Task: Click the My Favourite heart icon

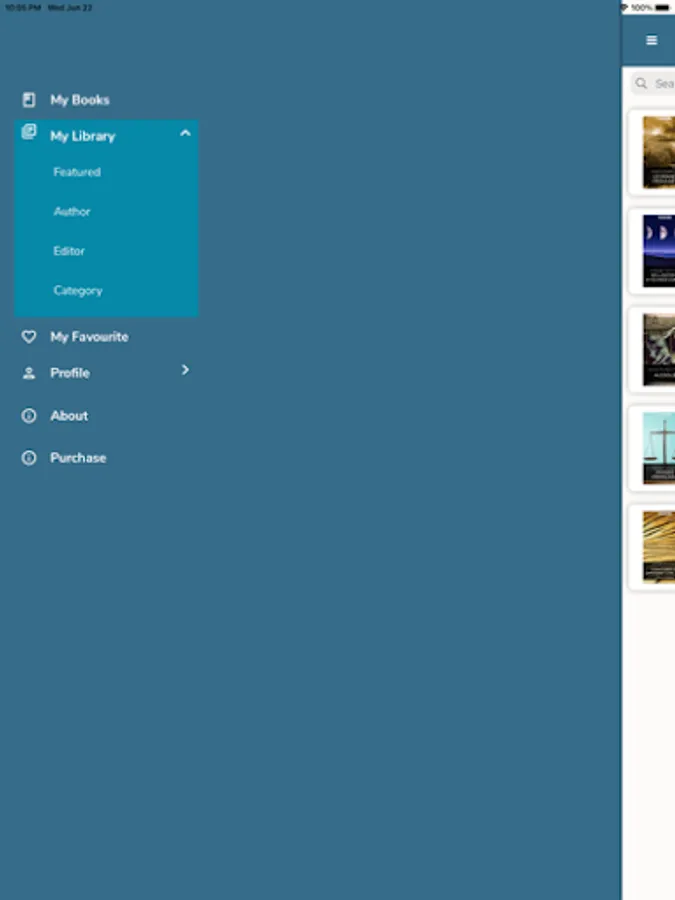Action: pos(29,337)
